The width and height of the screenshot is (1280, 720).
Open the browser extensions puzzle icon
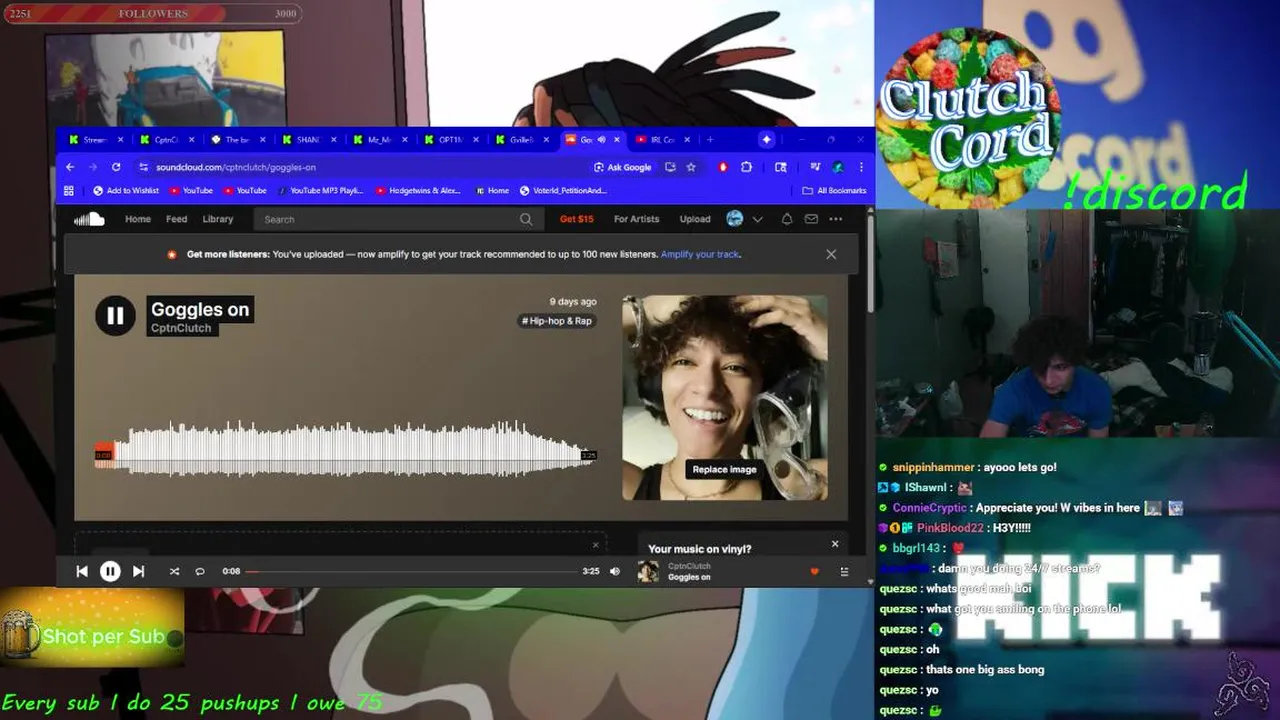pyautogui.click(x=746, y=167)
